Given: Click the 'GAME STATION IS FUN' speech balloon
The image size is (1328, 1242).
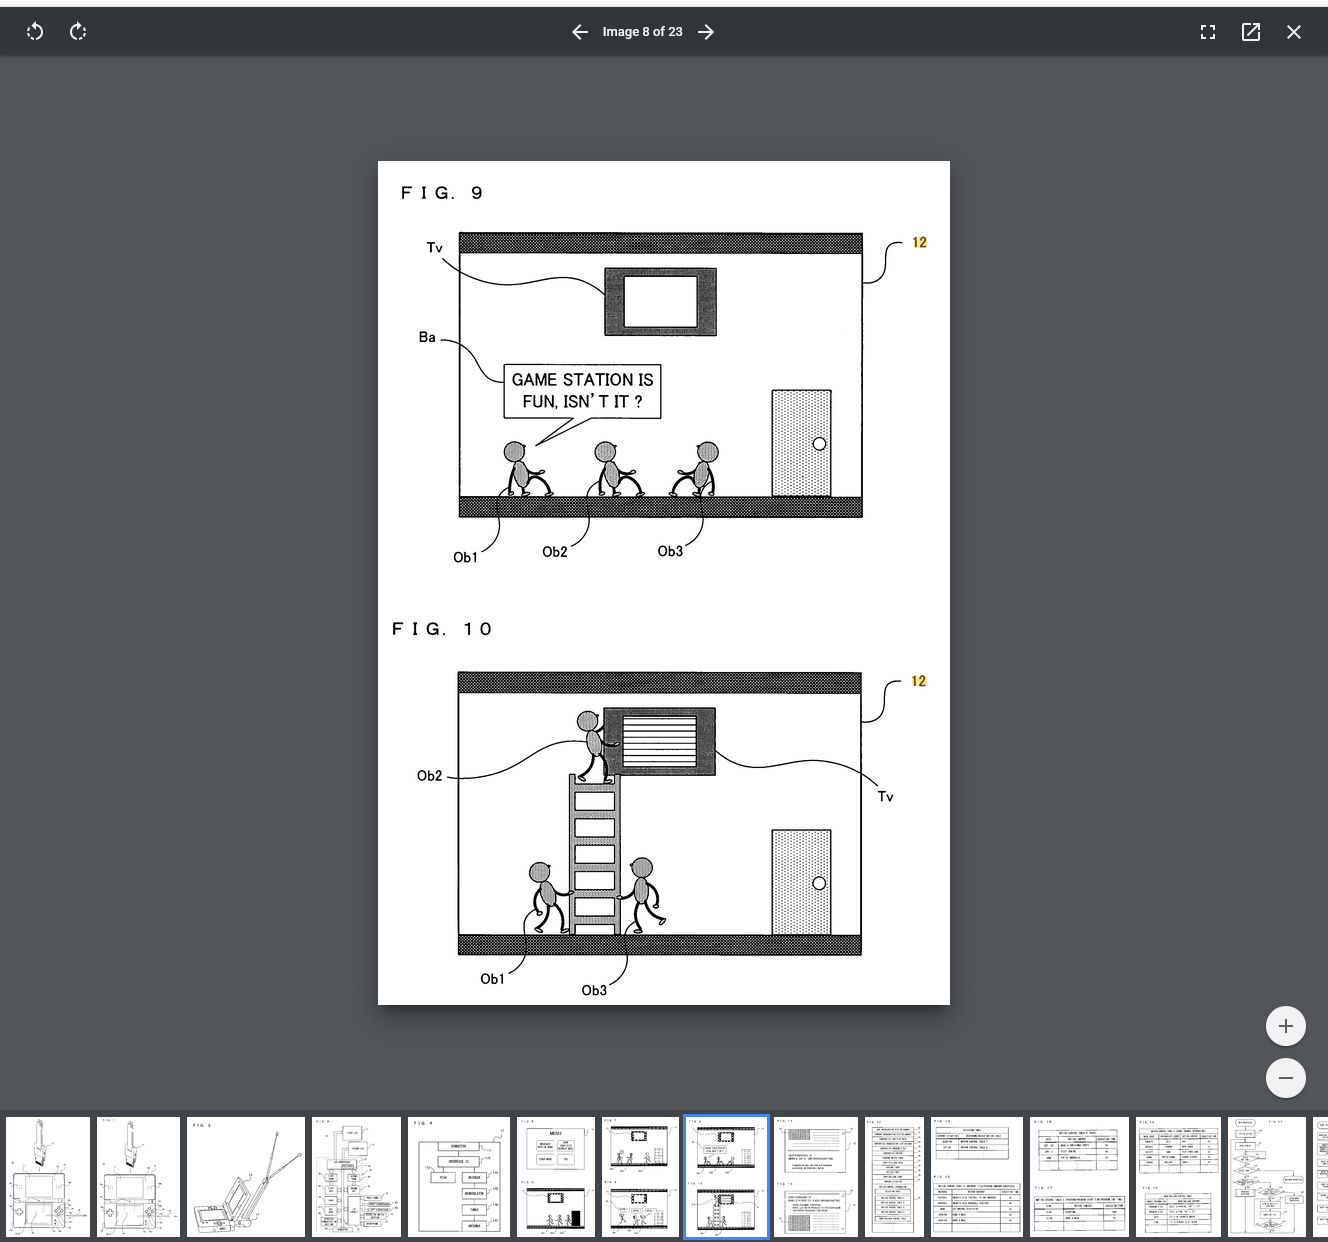Looking at the screenshot, I should [x=582, y=391].
